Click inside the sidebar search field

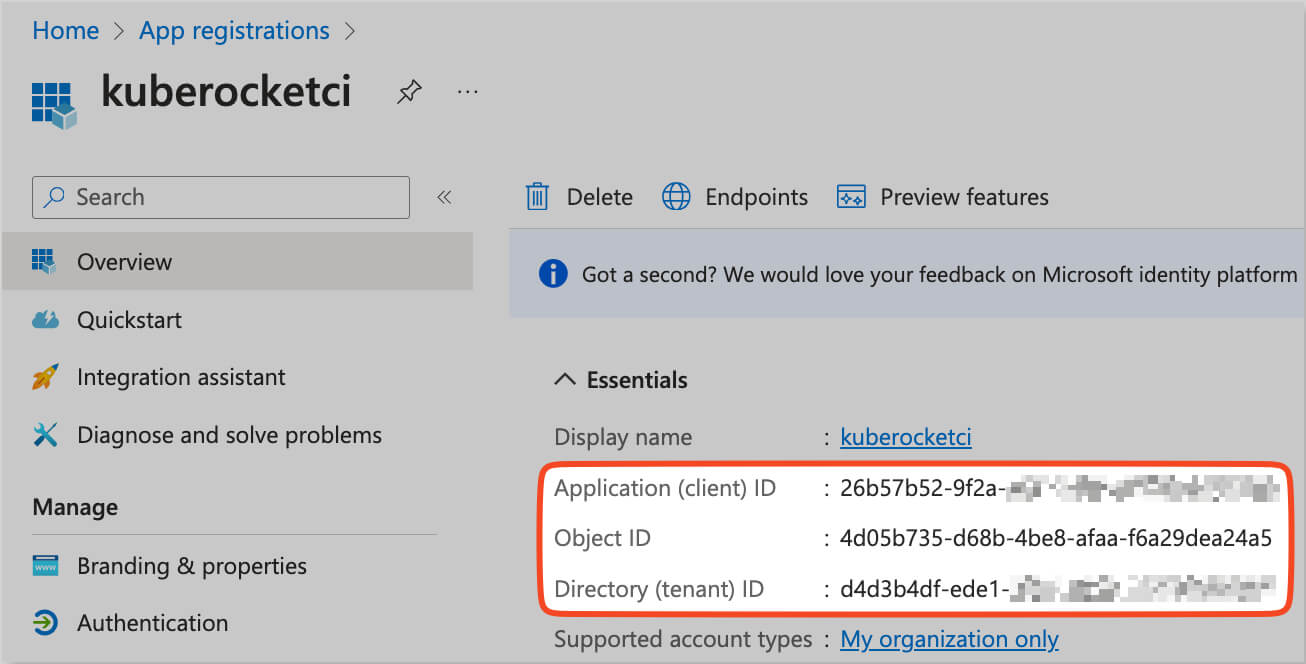tap(220, 197)
